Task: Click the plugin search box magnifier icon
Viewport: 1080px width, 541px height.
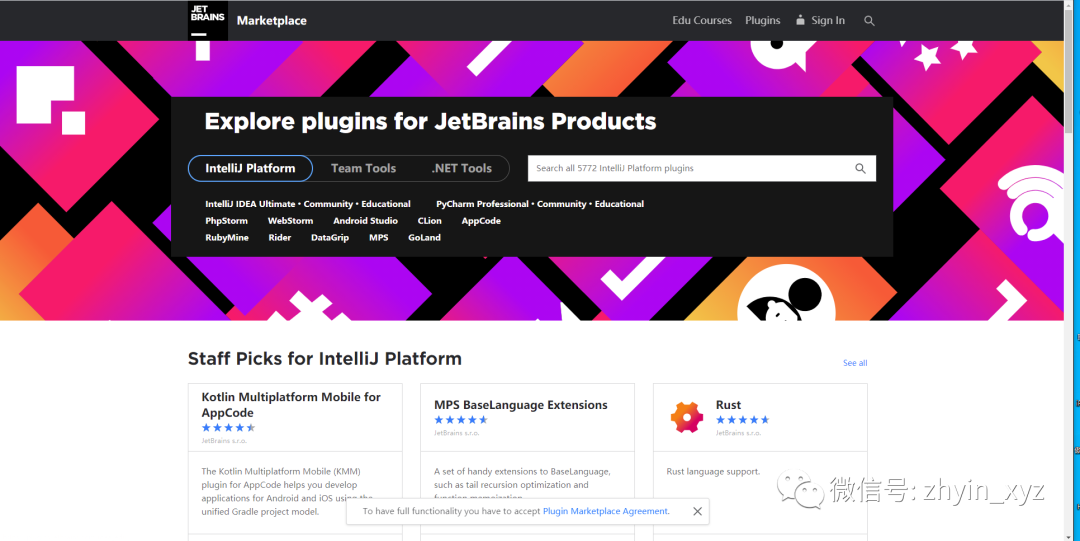Action: click(860, 168)
